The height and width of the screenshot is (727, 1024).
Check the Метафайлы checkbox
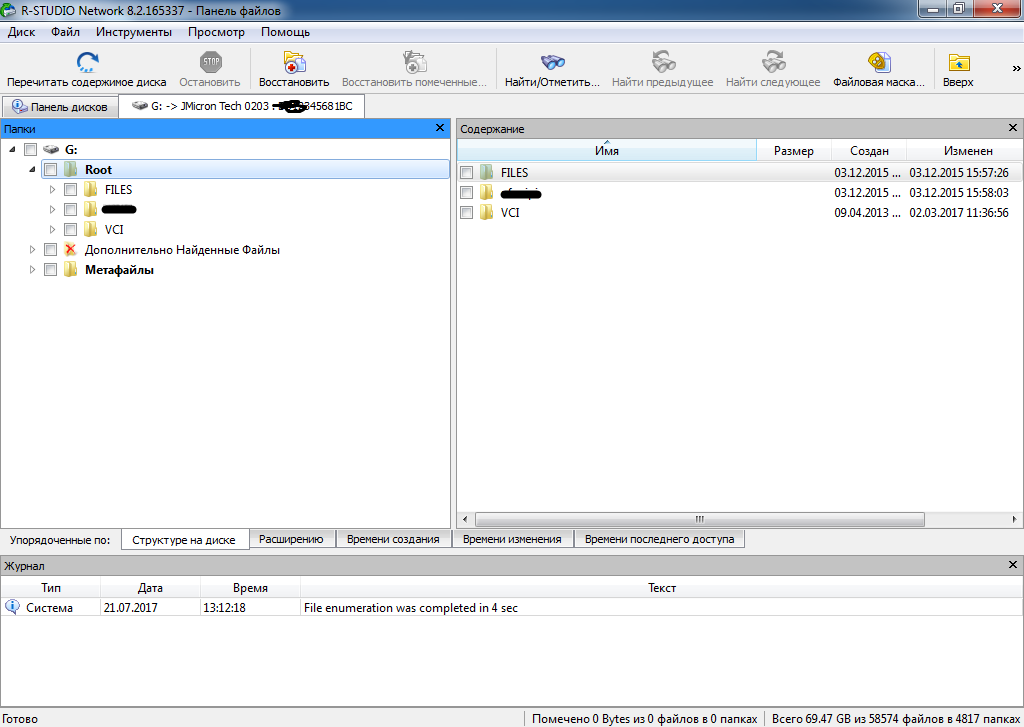pos(50,270)
